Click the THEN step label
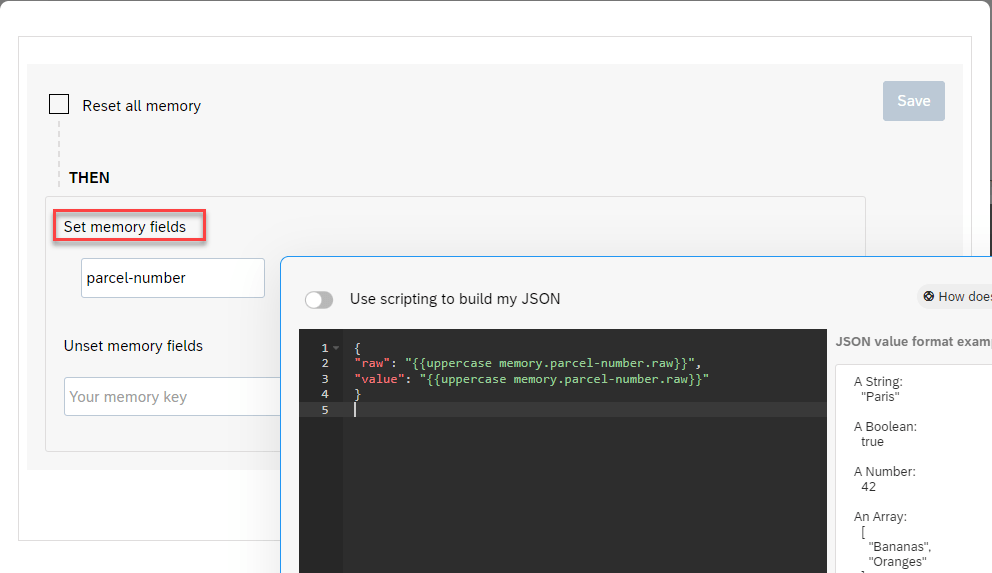Image resolution: width=992 pixels, height=573 pixels. tap(89, 178)
